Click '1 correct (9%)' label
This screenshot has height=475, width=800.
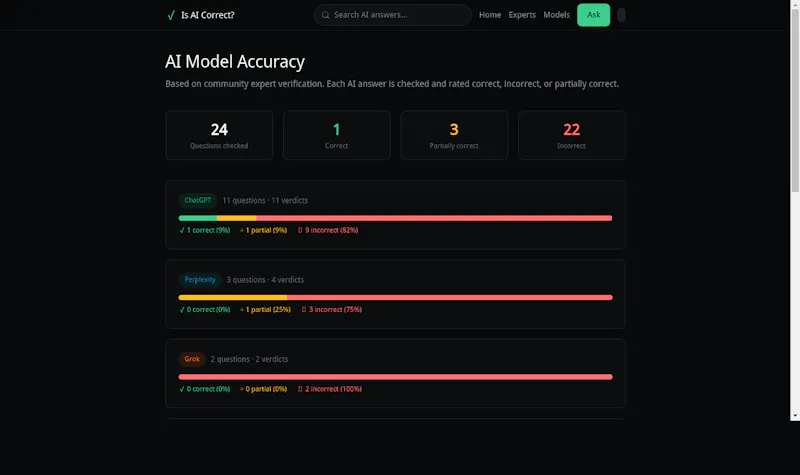pyautogui.click(x=208, y=231)
